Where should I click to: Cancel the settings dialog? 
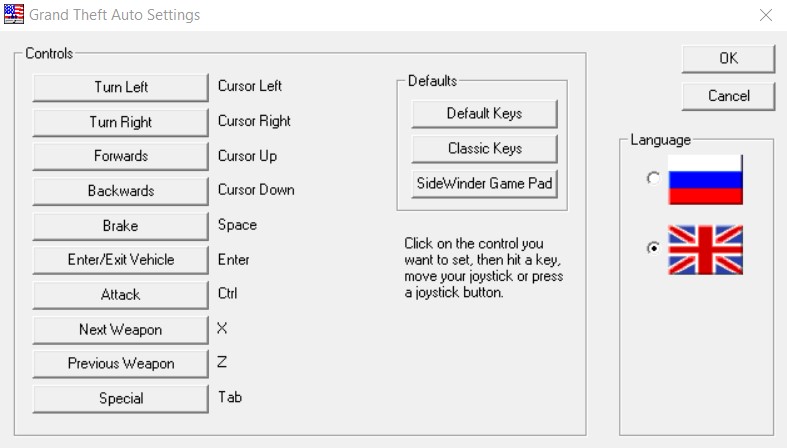(x=728, y=96)
